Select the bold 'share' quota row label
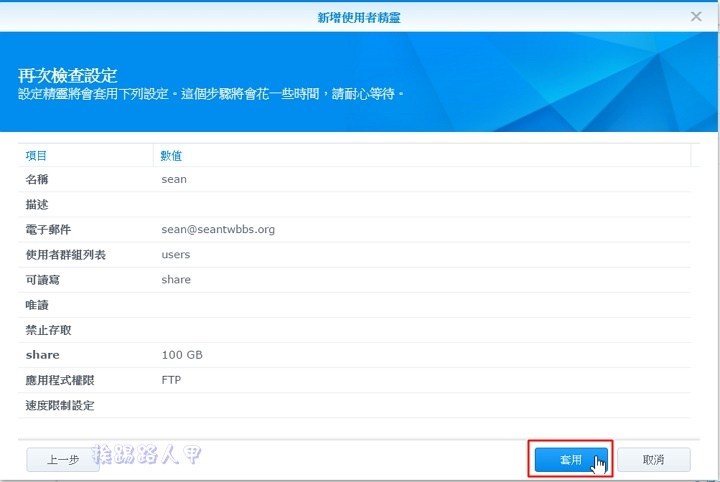Screen dimensions: 720x482 point(43,355)
